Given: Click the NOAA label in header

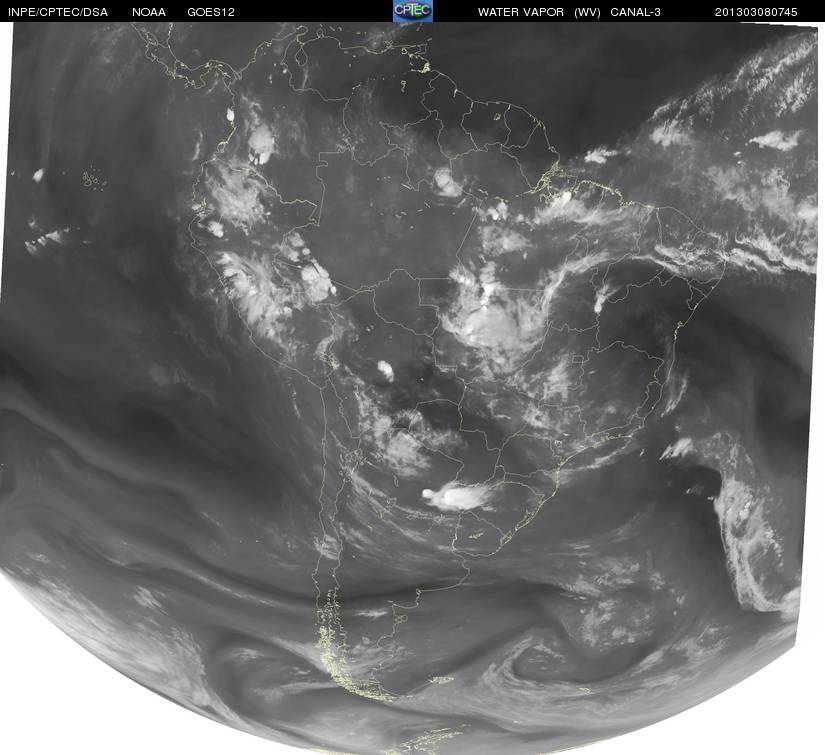Looking at the screenshot, I should point(149,12).
